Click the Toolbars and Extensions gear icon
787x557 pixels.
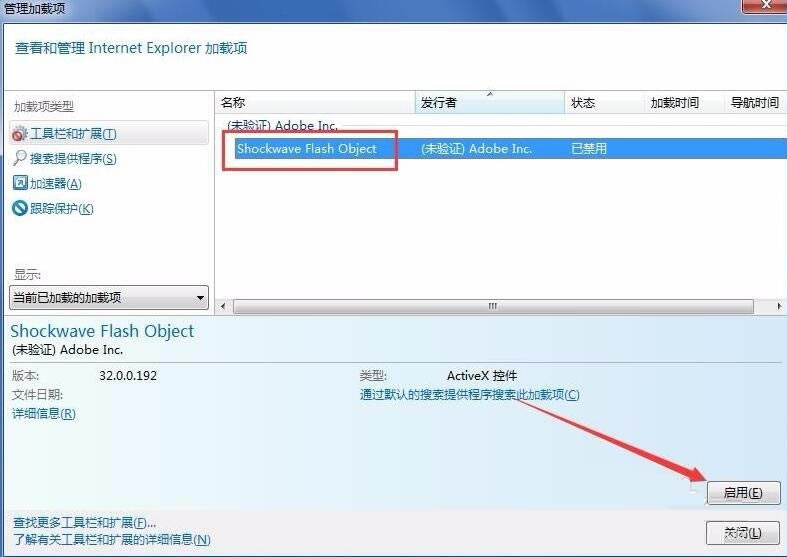pos(20,133)
